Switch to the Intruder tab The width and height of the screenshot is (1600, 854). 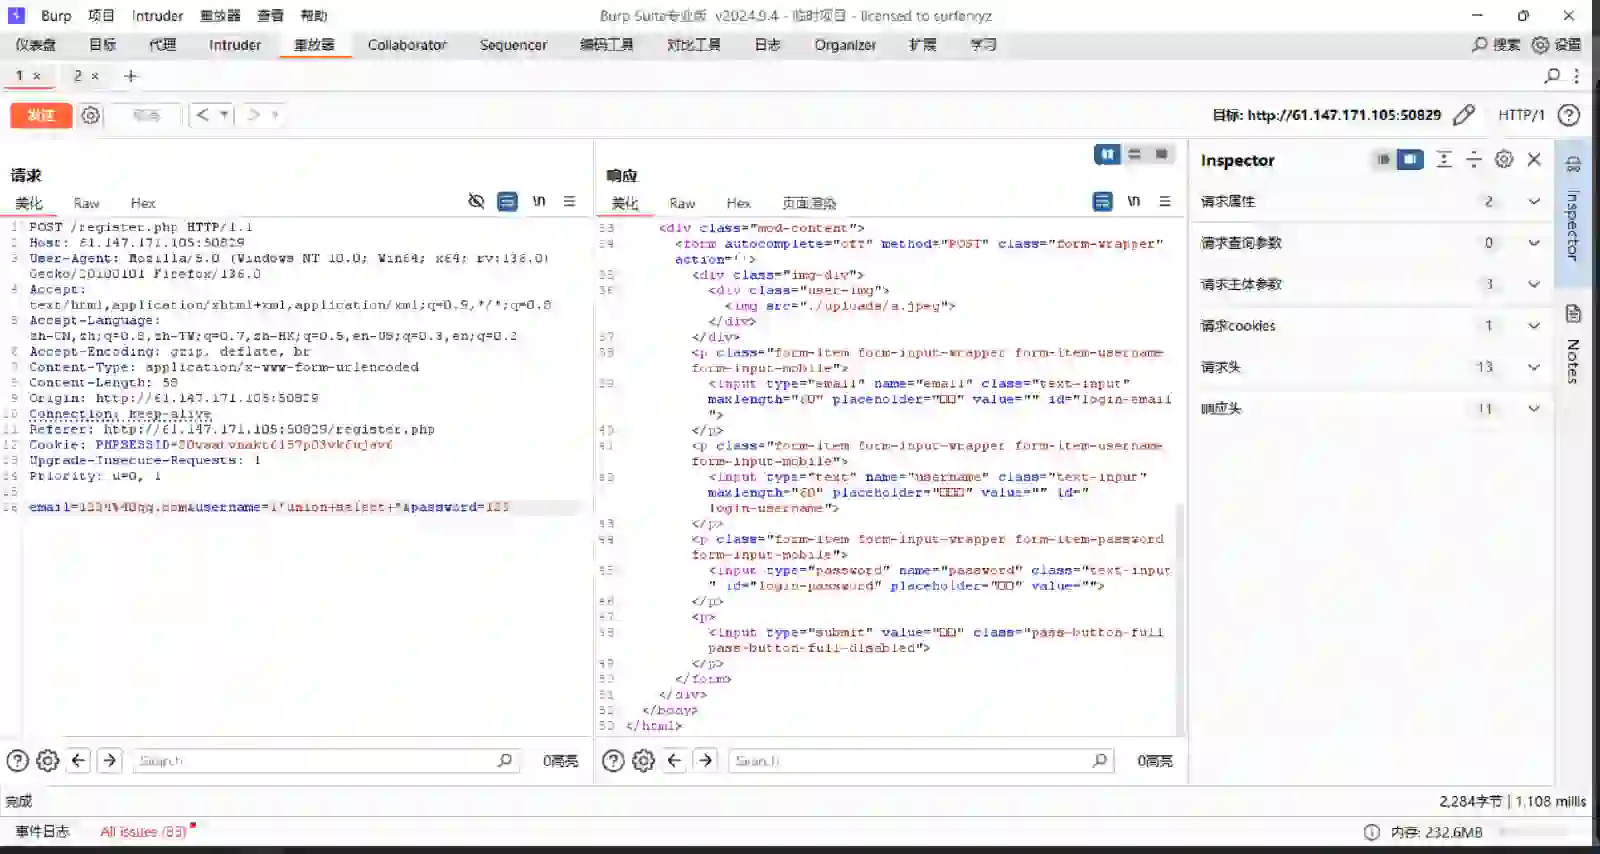(x=234, y=45)
